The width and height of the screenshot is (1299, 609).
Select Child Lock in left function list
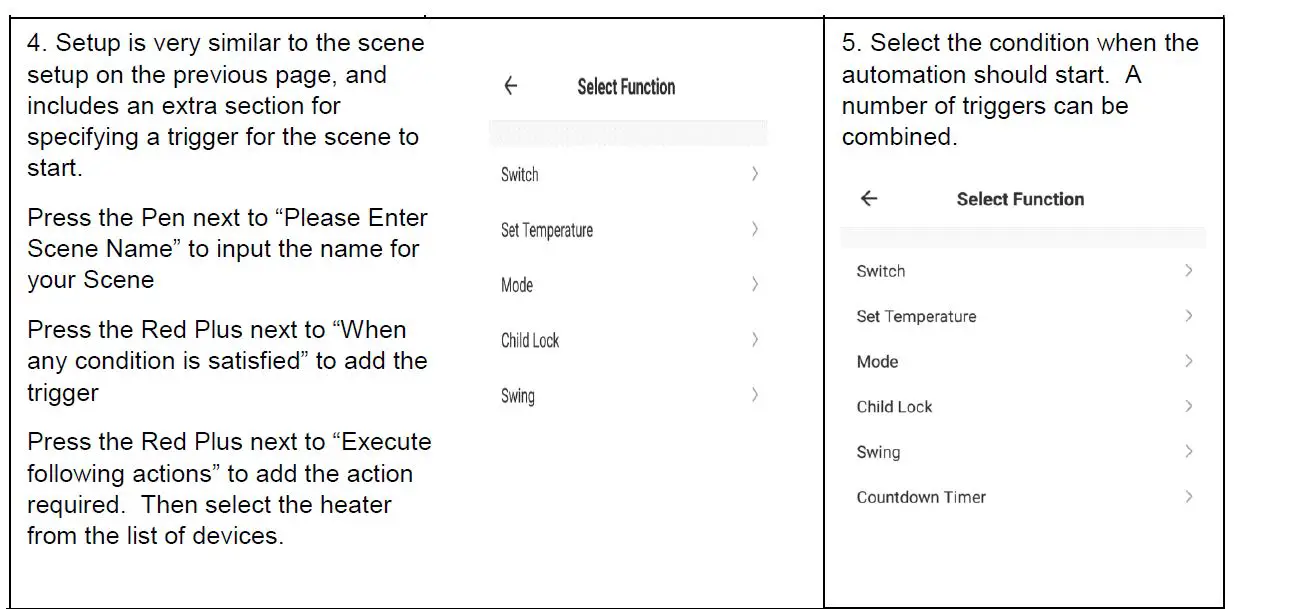(530, 340)
